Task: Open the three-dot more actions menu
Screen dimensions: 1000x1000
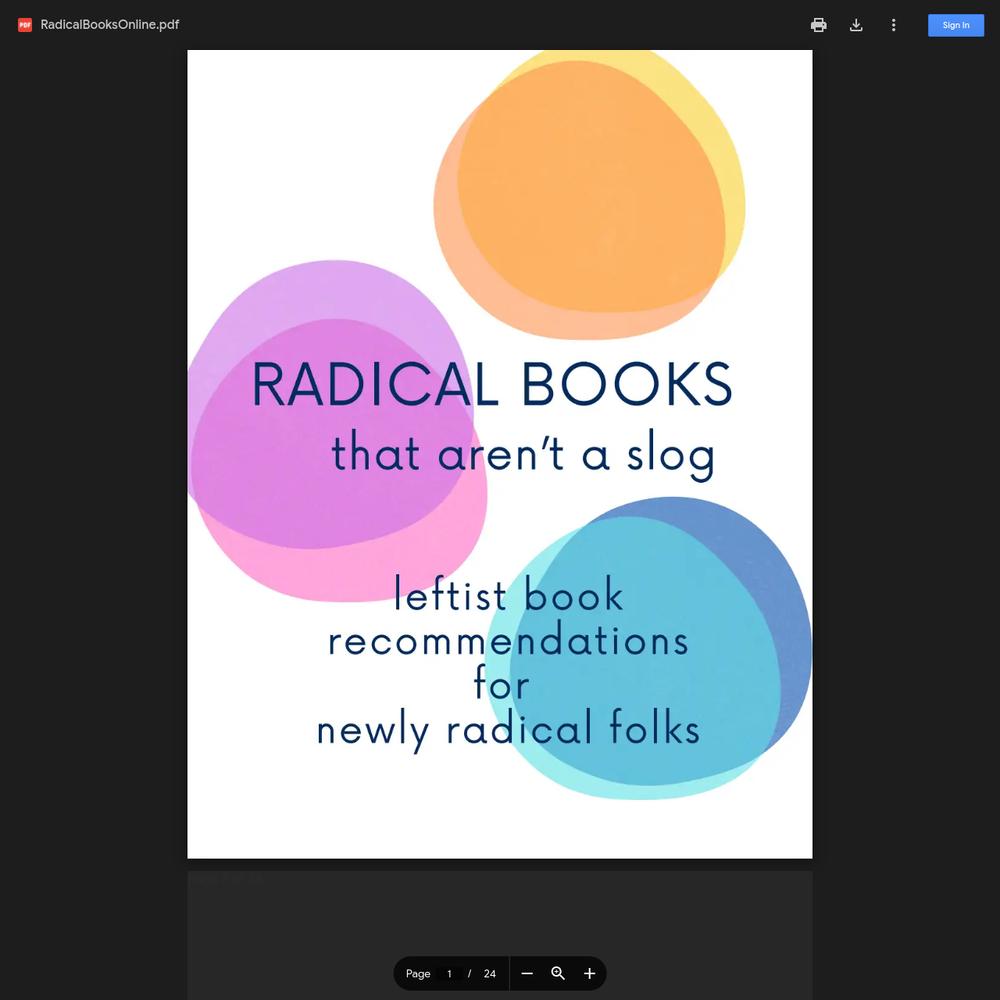Action: (893, 25)
